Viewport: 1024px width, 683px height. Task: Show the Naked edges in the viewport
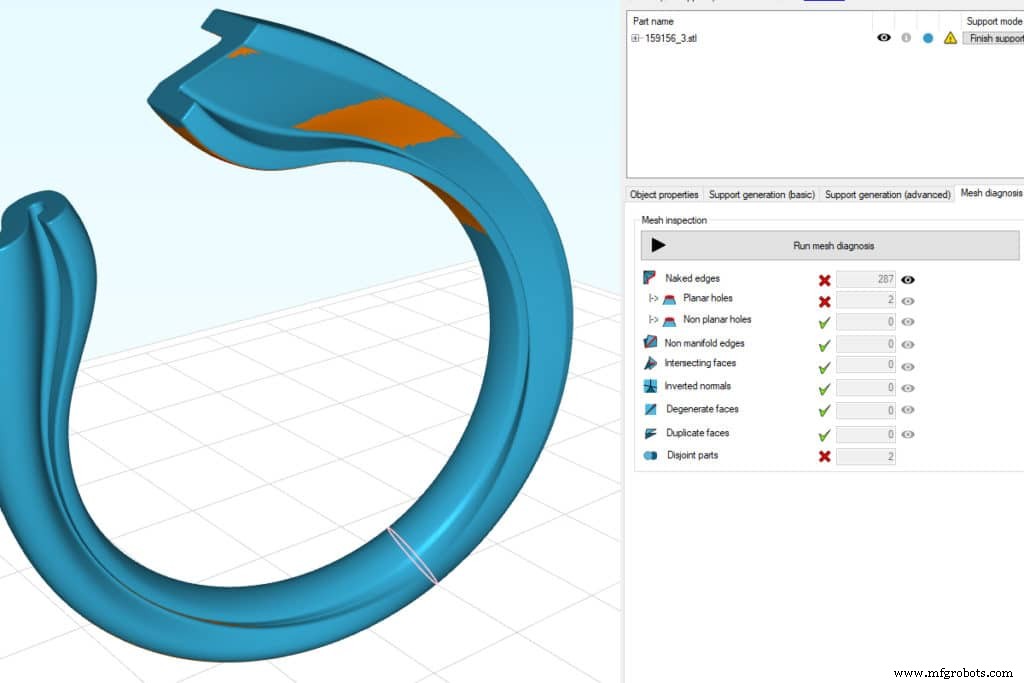[907, 280]
